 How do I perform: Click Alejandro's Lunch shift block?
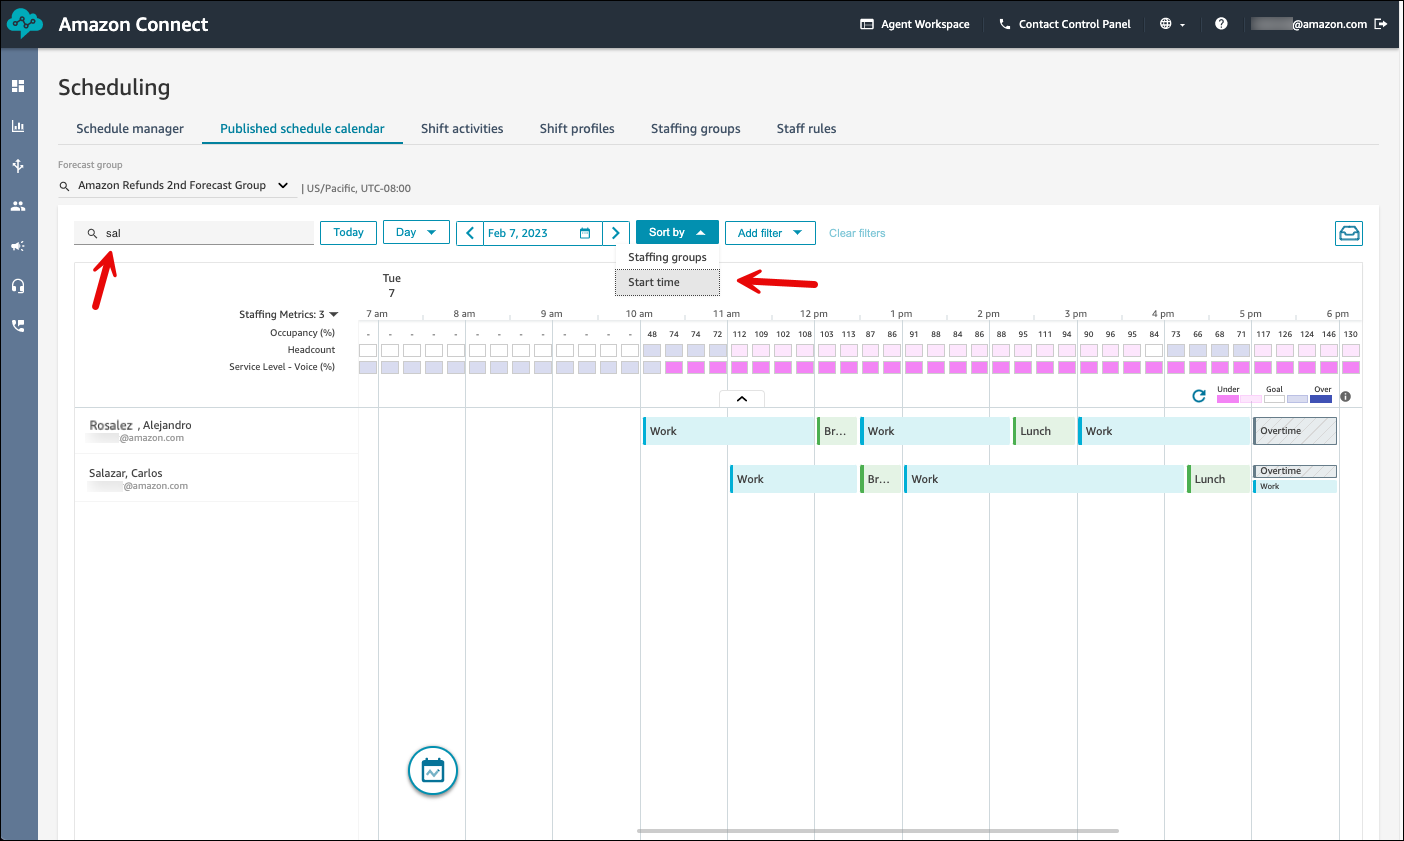[x=1044, y=431]
